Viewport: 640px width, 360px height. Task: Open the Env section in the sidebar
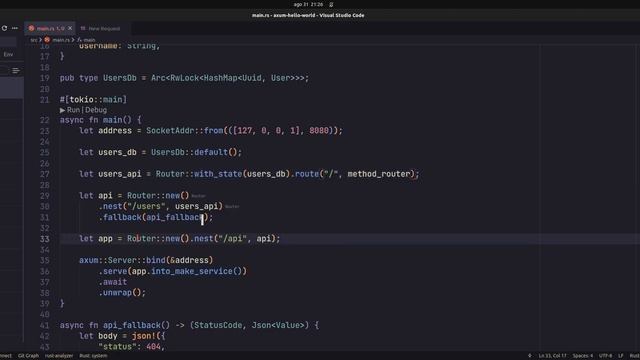[x=8, y=54]
